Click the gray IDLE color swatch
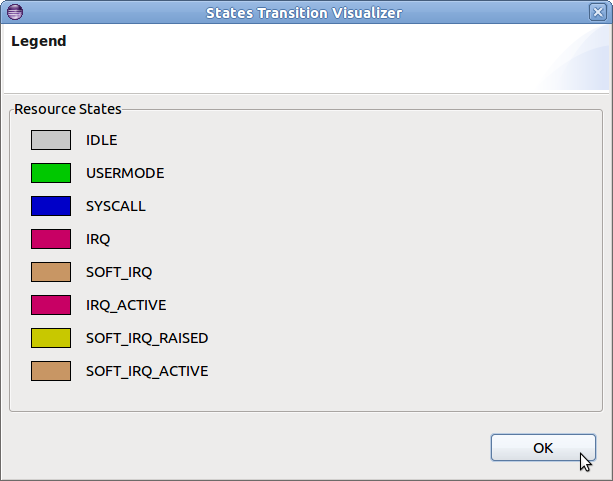613x481 pixels. [x=51, y=140]
